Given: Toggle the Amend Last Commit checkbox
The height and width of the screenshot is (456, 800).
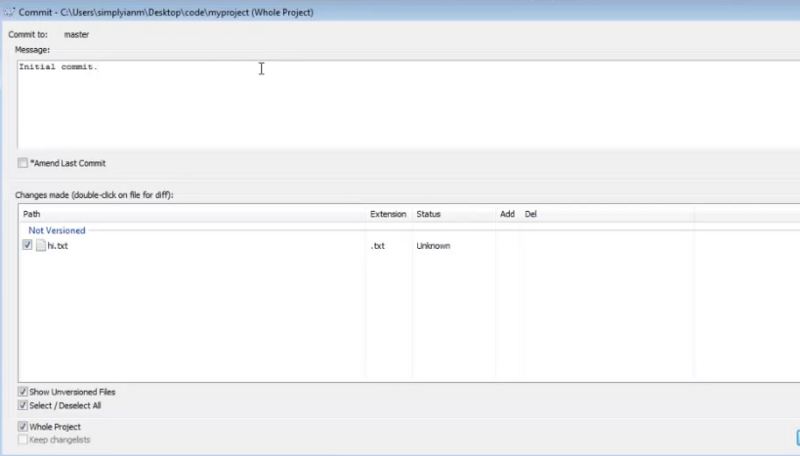Looking at the screenshot, I should coord(22,163).
